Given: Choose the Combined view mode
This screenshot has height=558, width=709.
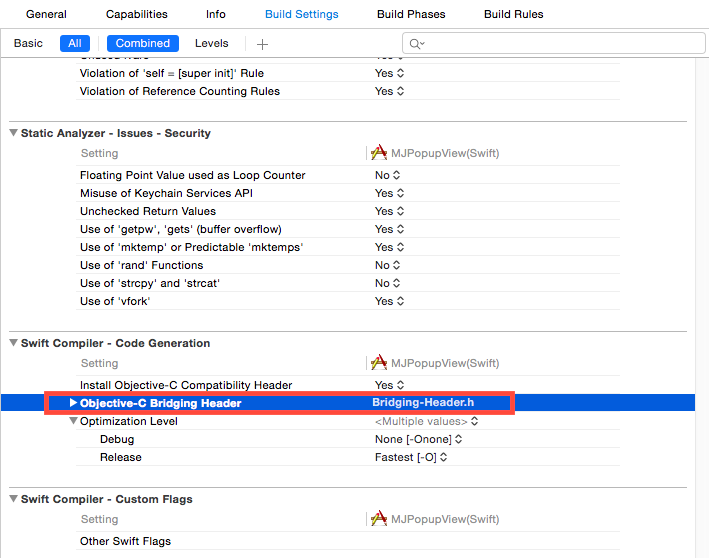Looking at the screenshot, I should (x=143, y=43).
